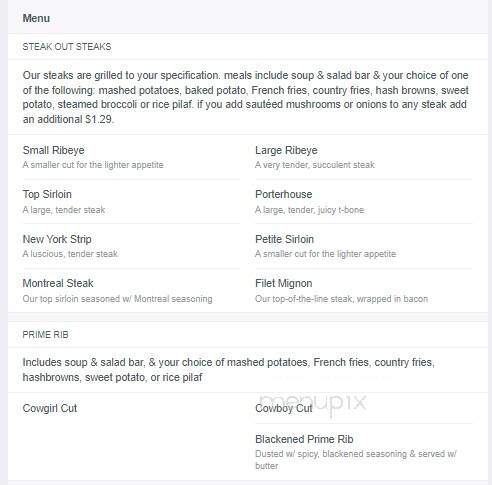Screen dimensions: 492x485
Task: Choose Top Sirloin from the steak list
Action: pyautogui.click(x=47, y=194)
